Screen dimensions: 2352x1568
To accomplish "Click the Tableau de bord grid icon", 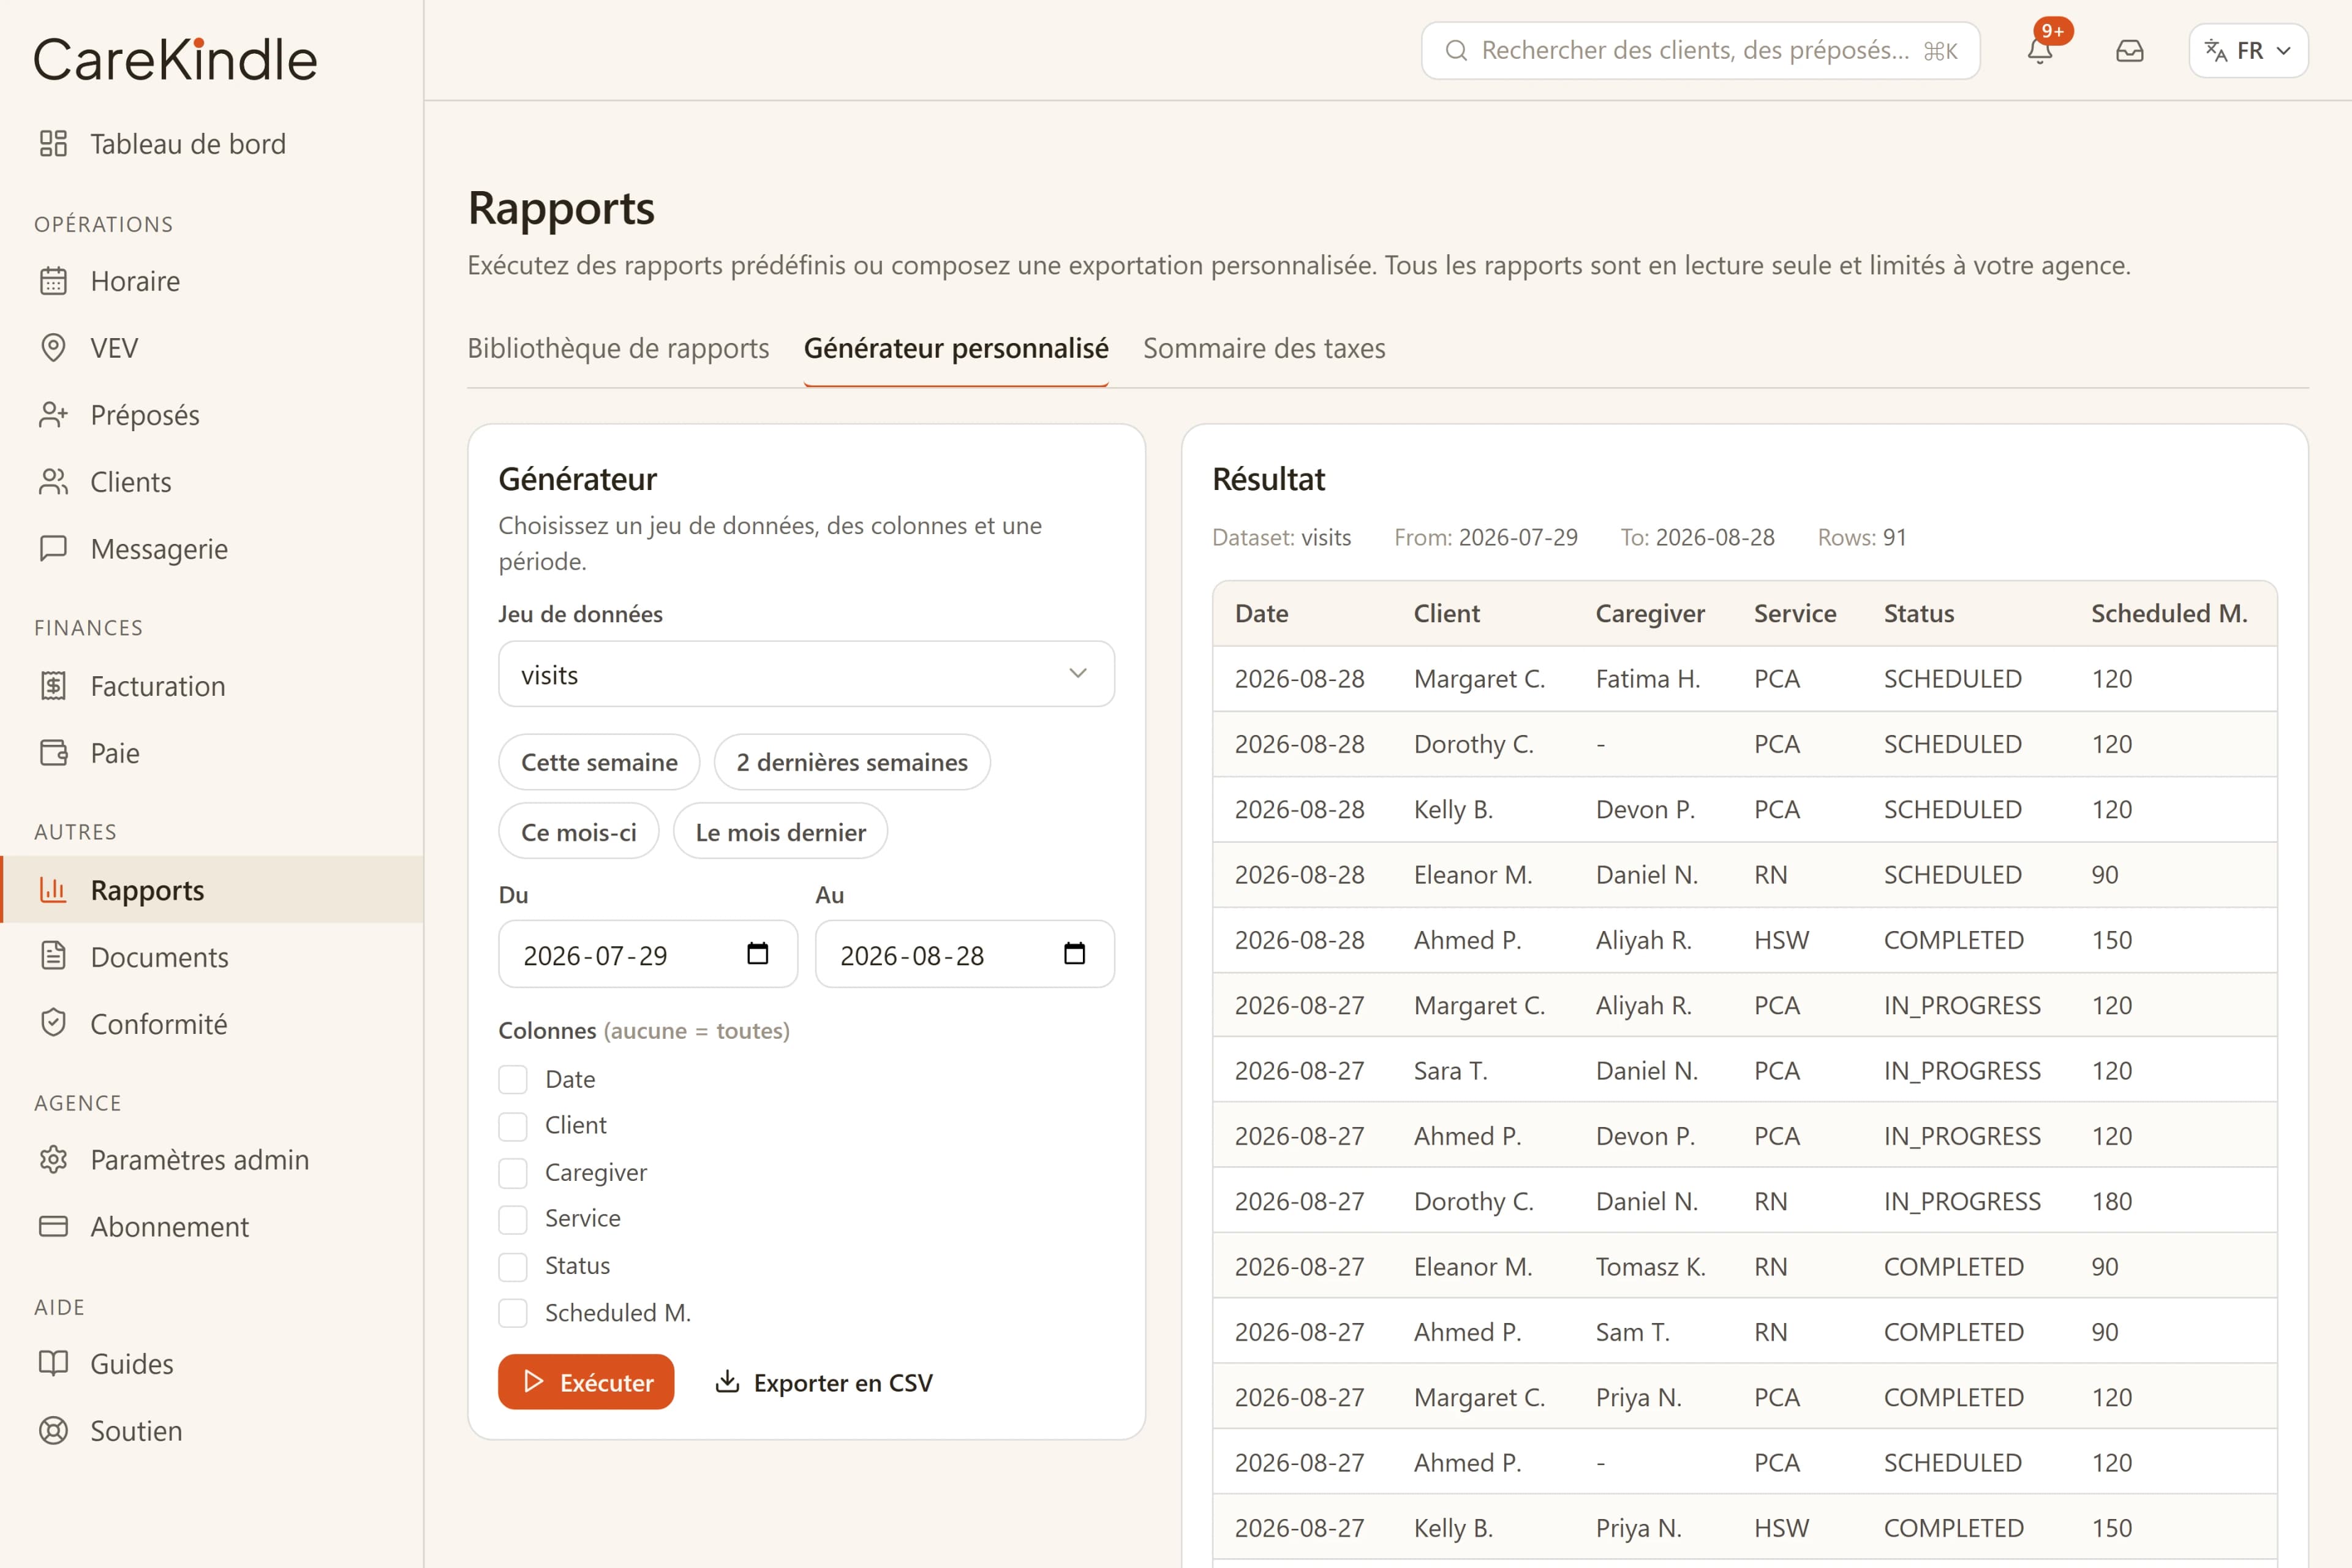I will (x=53, y=144).
